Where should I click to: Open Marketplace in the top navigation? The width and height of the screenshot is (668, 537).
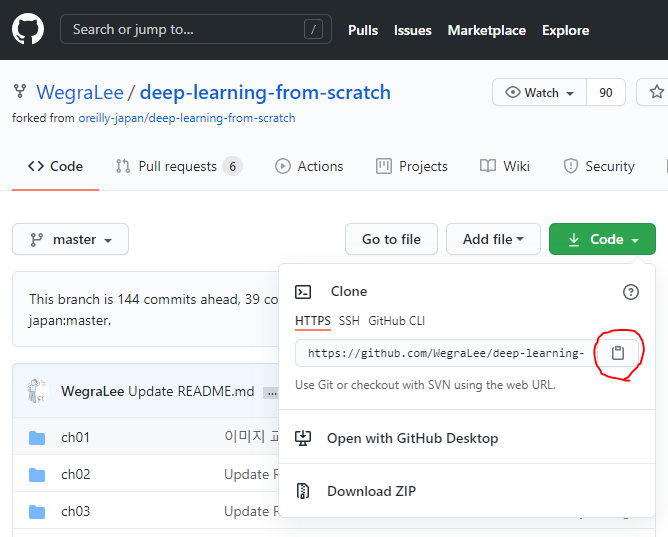487,30
